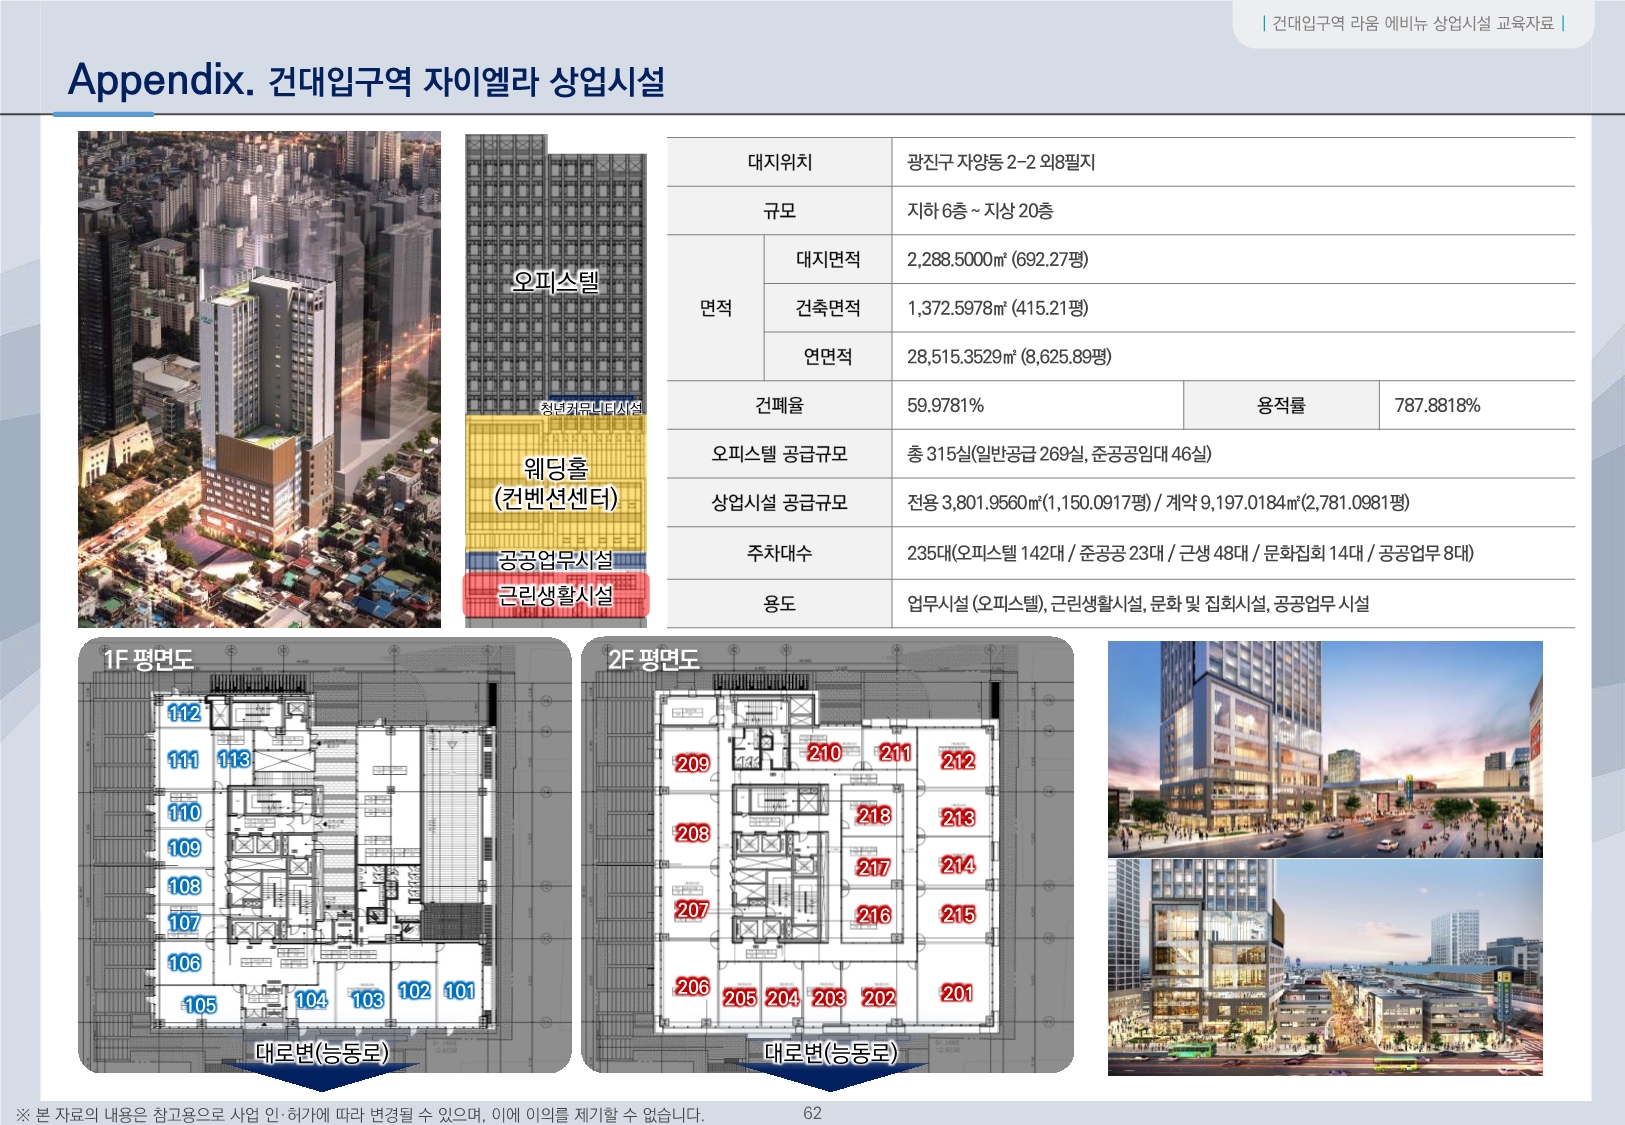Click the page number 62
This screenshot has width=1625, height=1125.
[x=812, y=1113]
